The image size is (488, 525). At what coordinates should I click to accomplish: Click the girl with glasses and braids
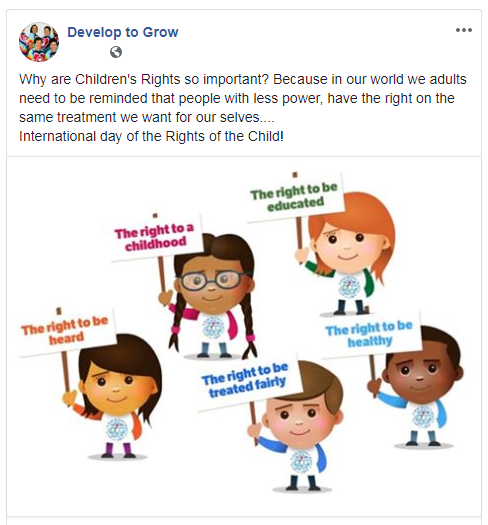tap(211, 296)
